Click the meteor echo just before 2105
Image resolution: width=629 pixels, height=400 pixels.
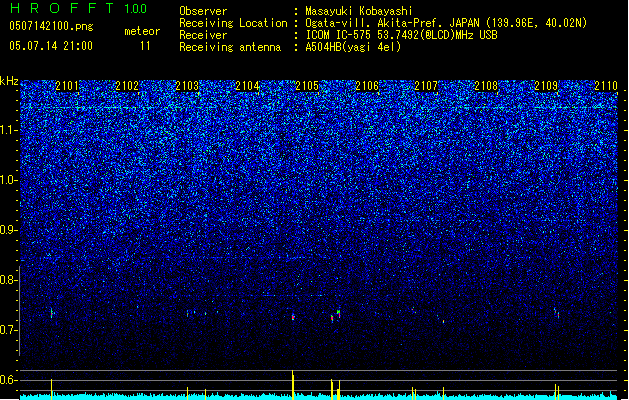pyautogui.click(x=293, y=317)
